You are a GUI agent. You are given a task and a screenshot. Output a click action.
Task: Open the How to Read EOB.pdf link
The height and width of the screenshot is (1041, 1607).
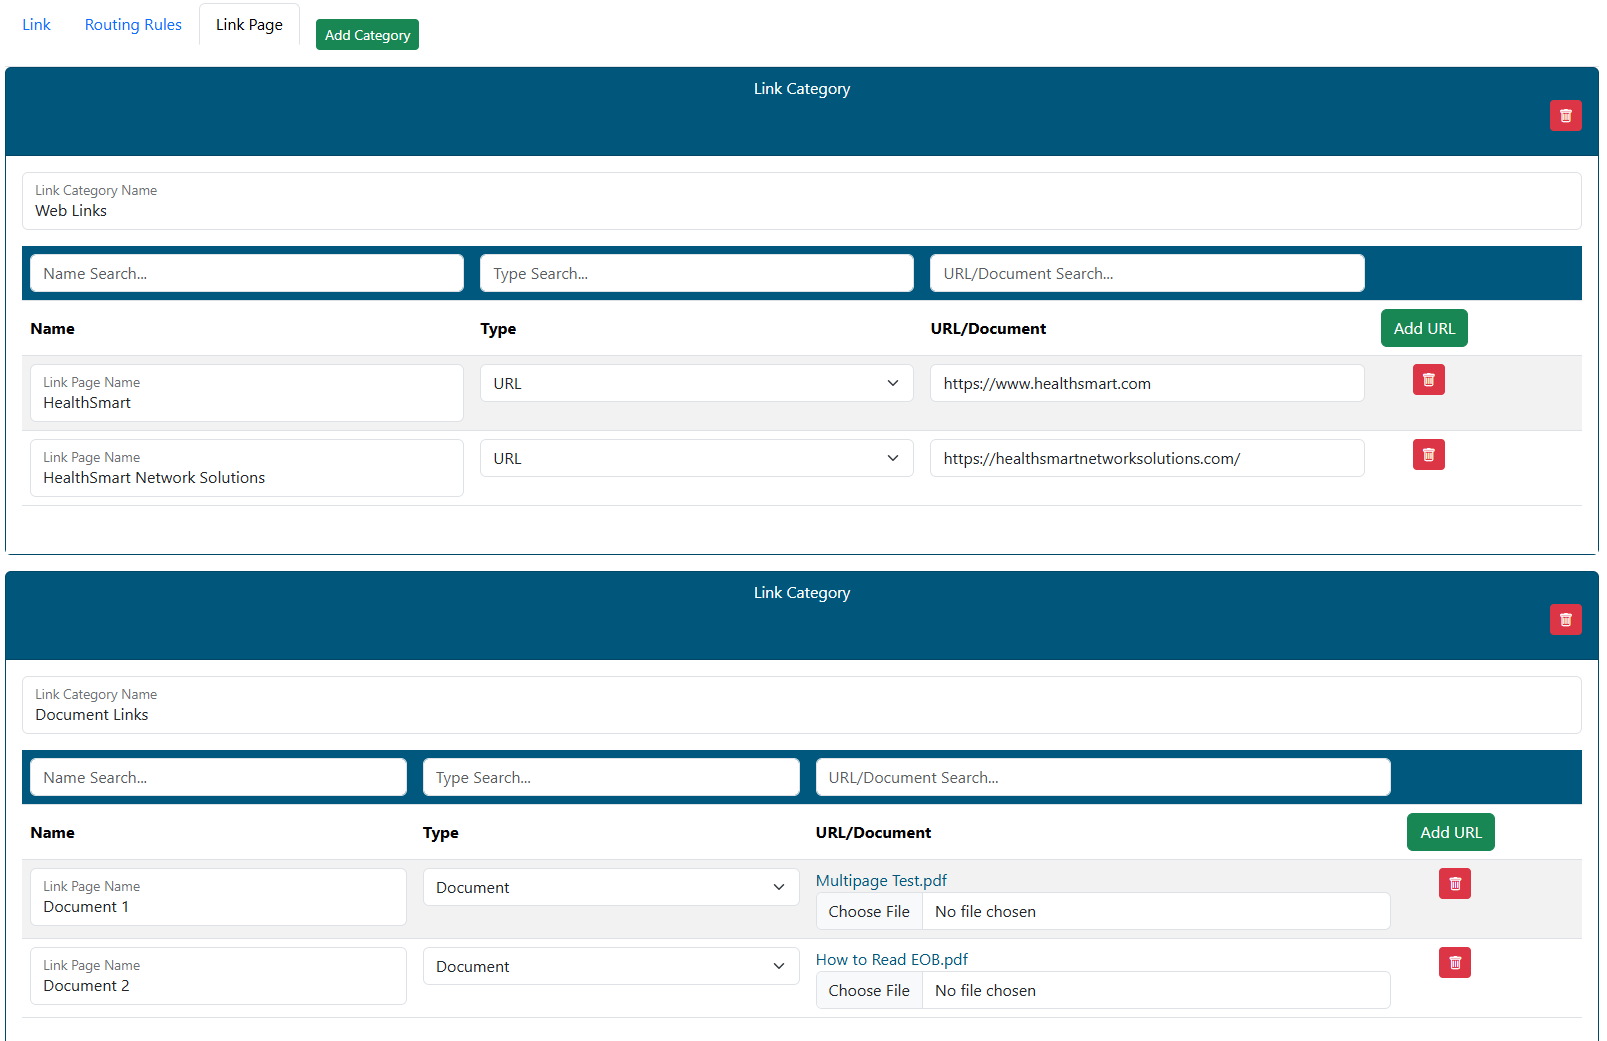(891, 960)
